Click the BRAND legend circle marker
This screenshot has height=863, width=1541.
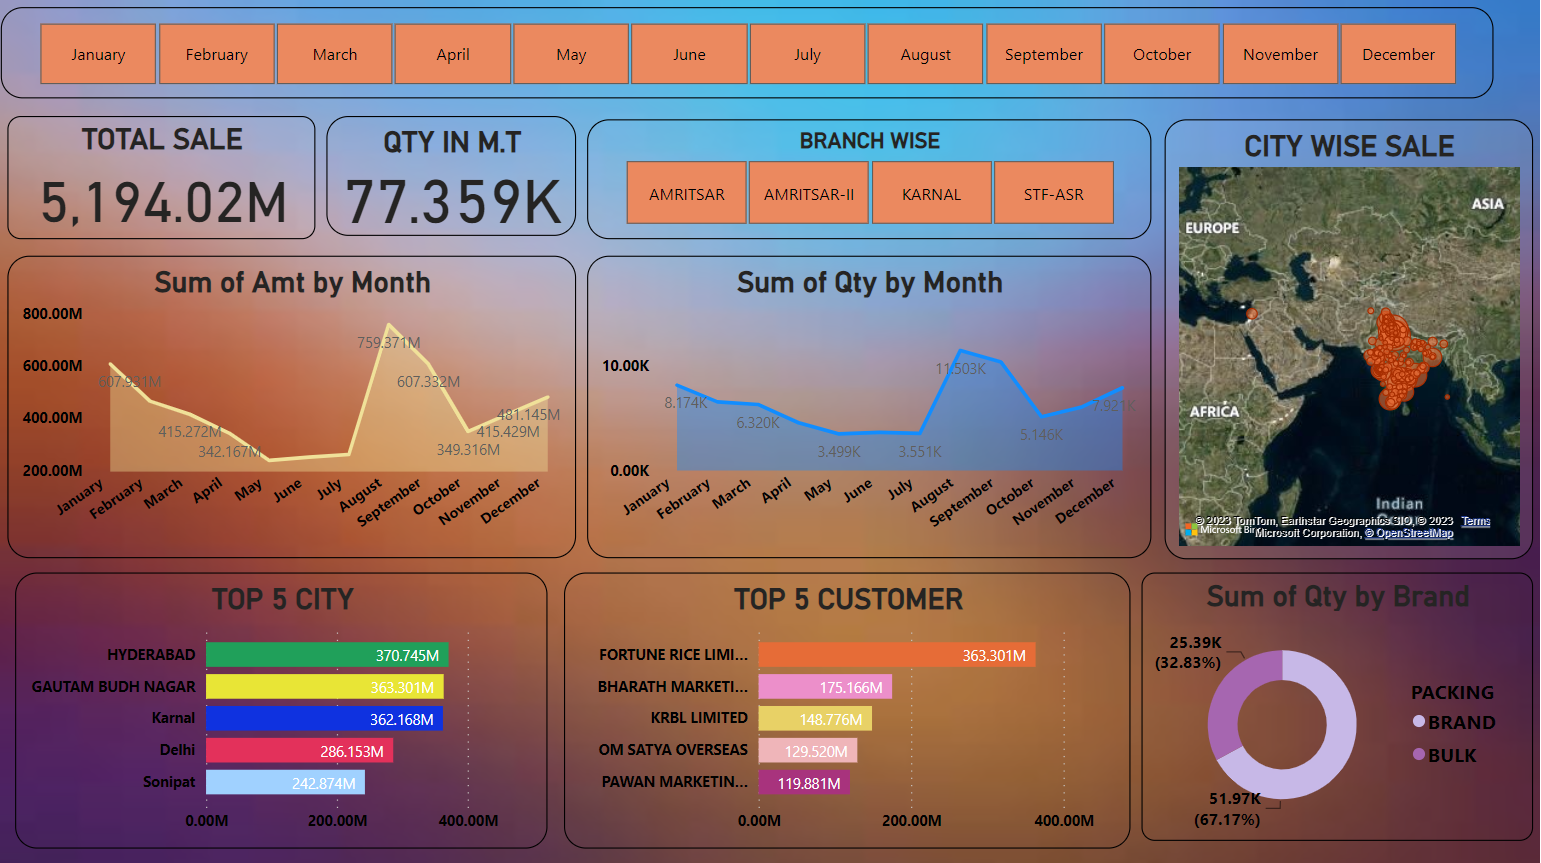tap(1418, 721)
